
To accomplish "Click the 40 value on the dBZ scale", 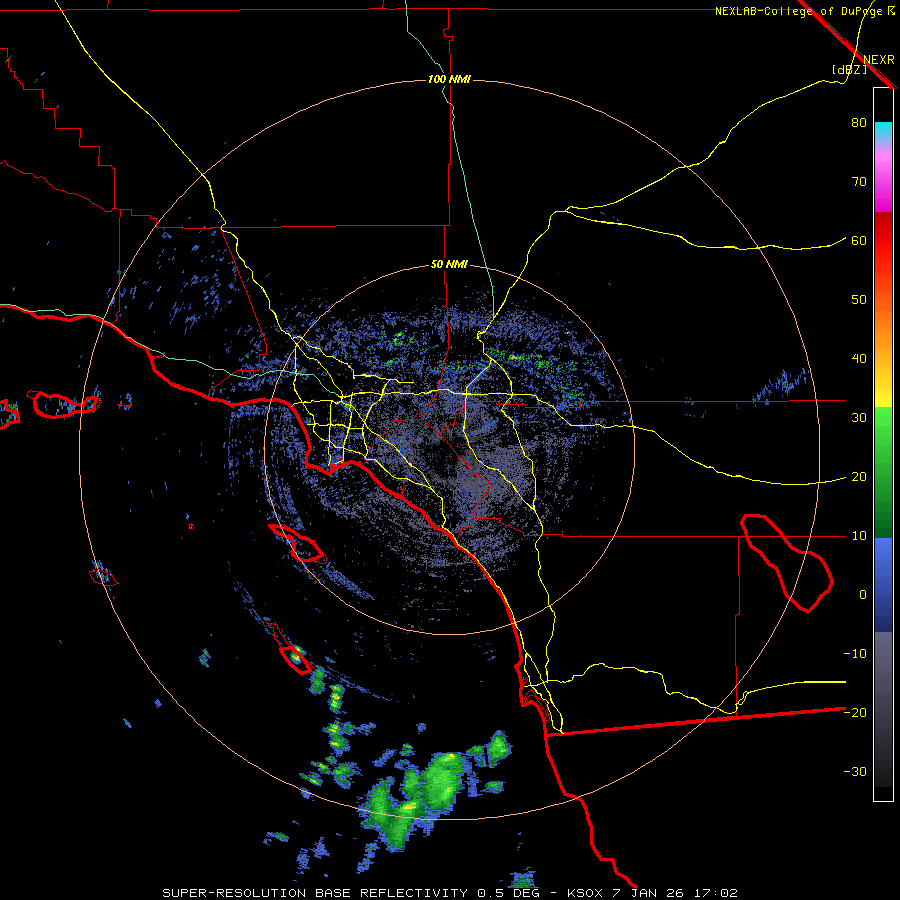I will 859,359.
